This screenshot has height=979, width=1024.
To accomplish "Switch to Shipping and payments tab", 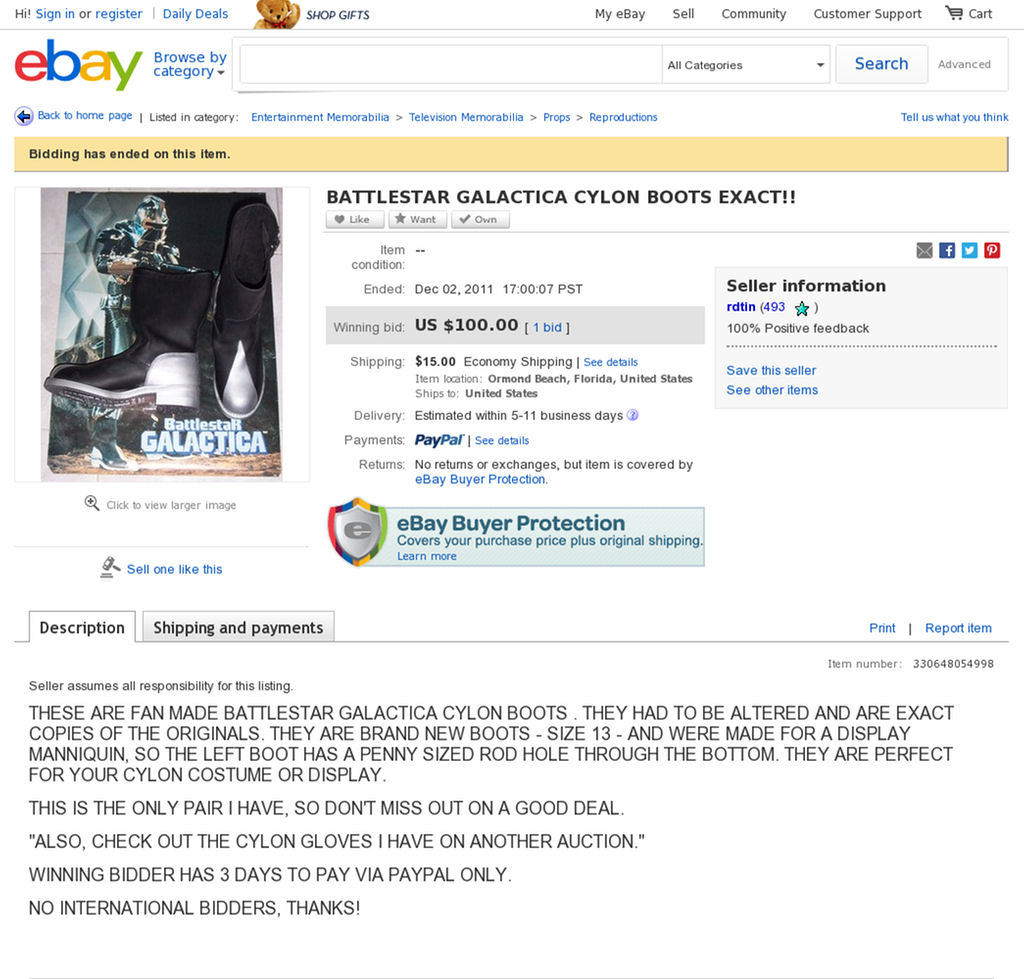I will point(238,627).
